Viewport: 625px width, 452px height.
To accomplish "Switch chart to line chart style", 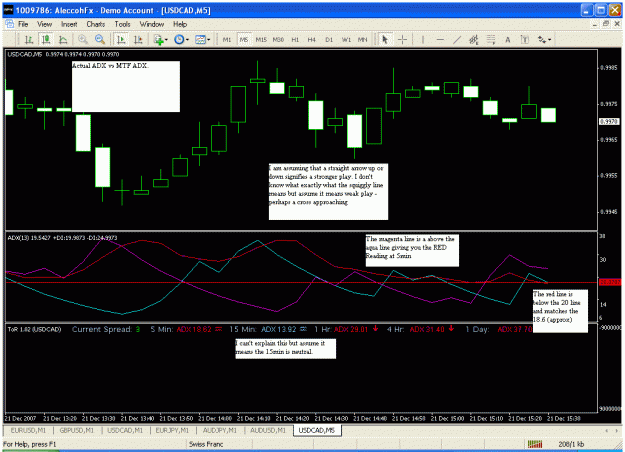I will (x=63, y=39).
